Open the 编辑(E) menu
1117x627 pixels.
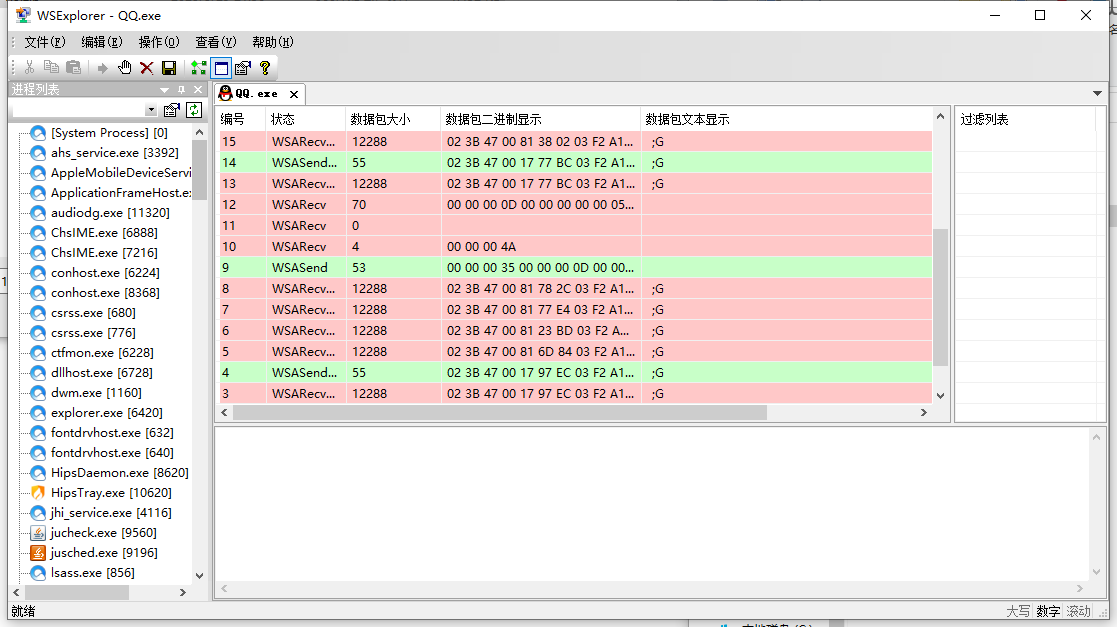tap(102, 42)
